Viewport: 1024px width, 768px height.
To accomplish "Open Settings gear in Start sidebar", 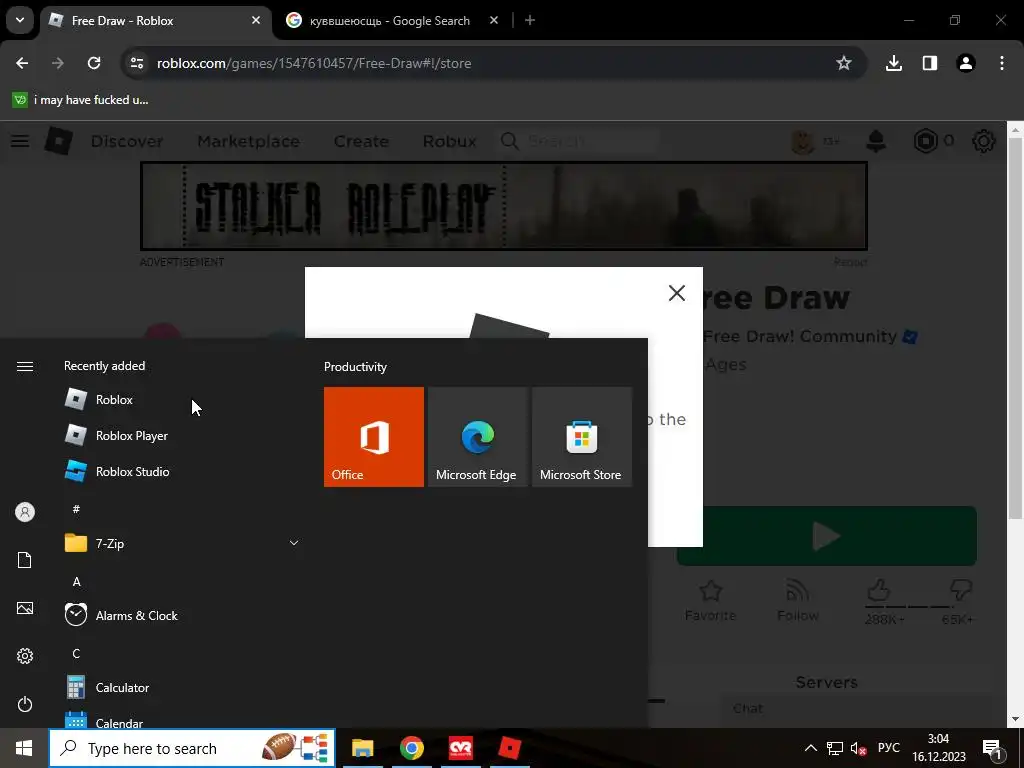I will coord(25,656).
